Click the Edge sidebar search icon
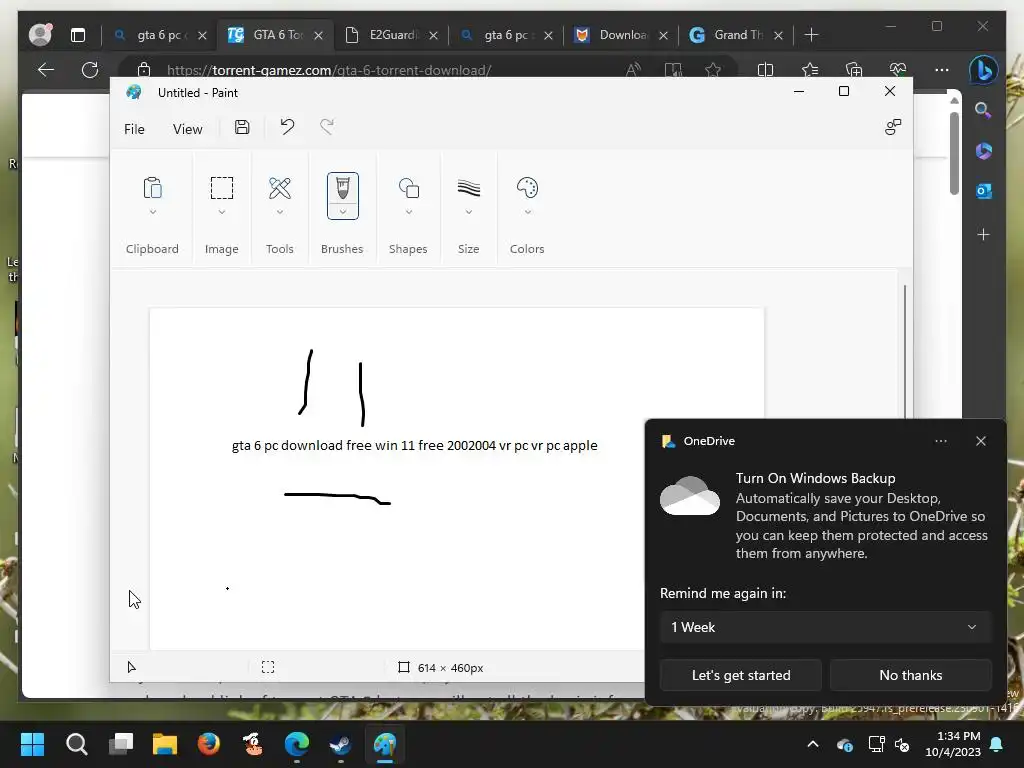 tap(983, 110)
